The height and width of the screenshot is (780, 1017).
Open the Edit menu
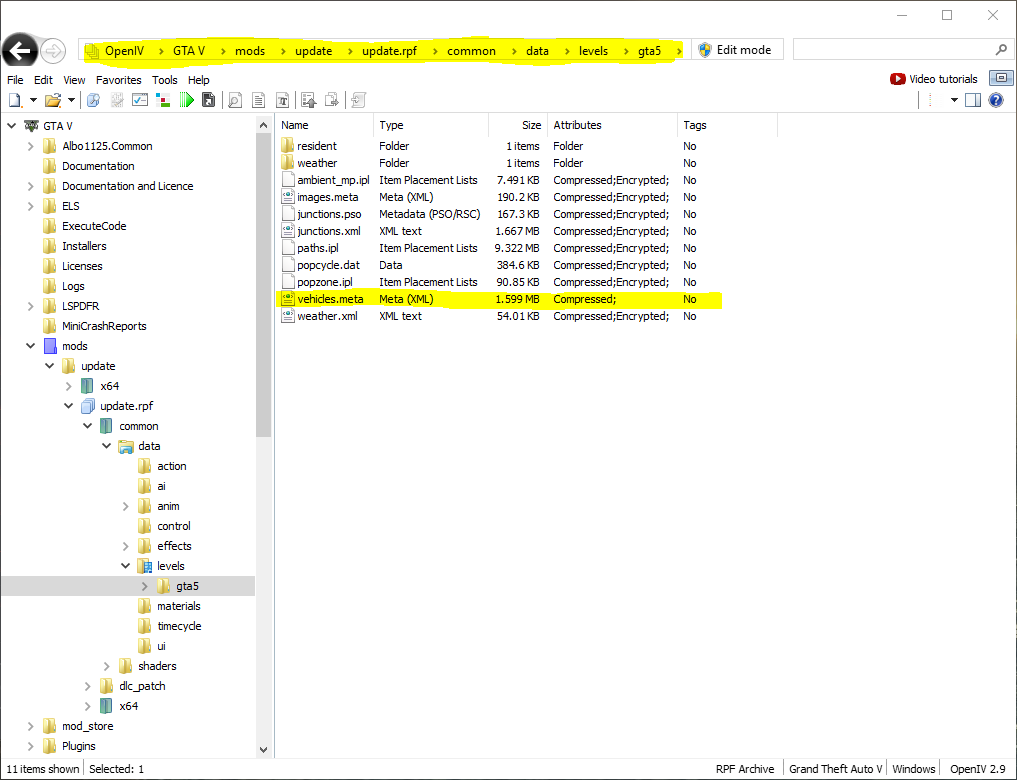(43, 80)
